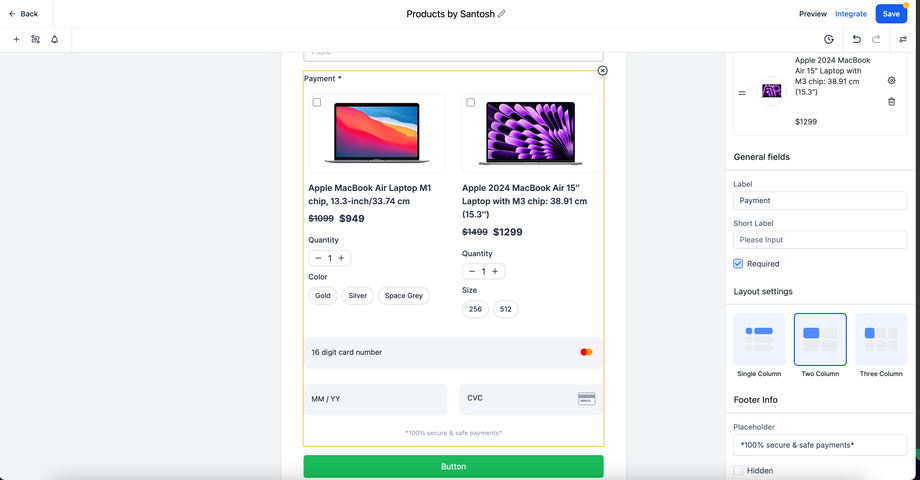Open the notifications bell icon
Image resolution: width=920 pixels, height=480 pixels.
pos(54,39)
